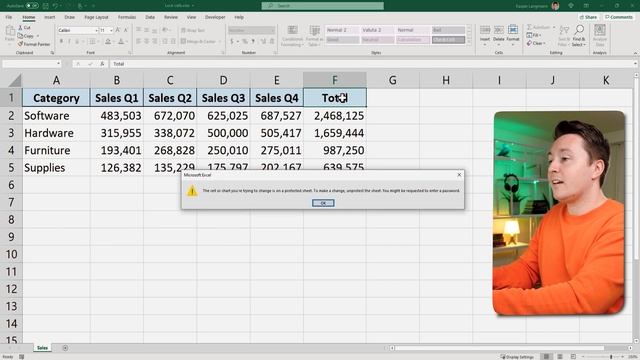This screenshot has height=360, width=640.
Task: Click the Search box in title bar
Action: (322, 6)
